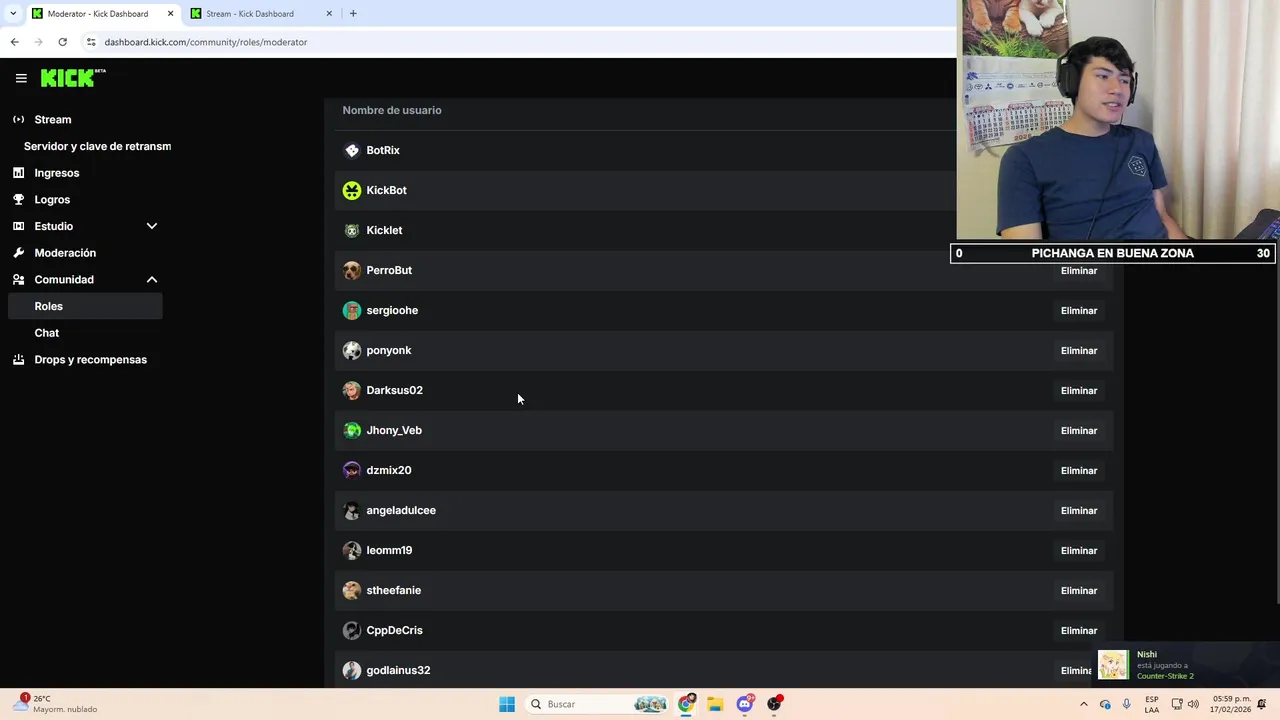This screenshot has height=720, width=1280.
Task: Click stheefanie avatar
Action: click(x=352, y=590)
